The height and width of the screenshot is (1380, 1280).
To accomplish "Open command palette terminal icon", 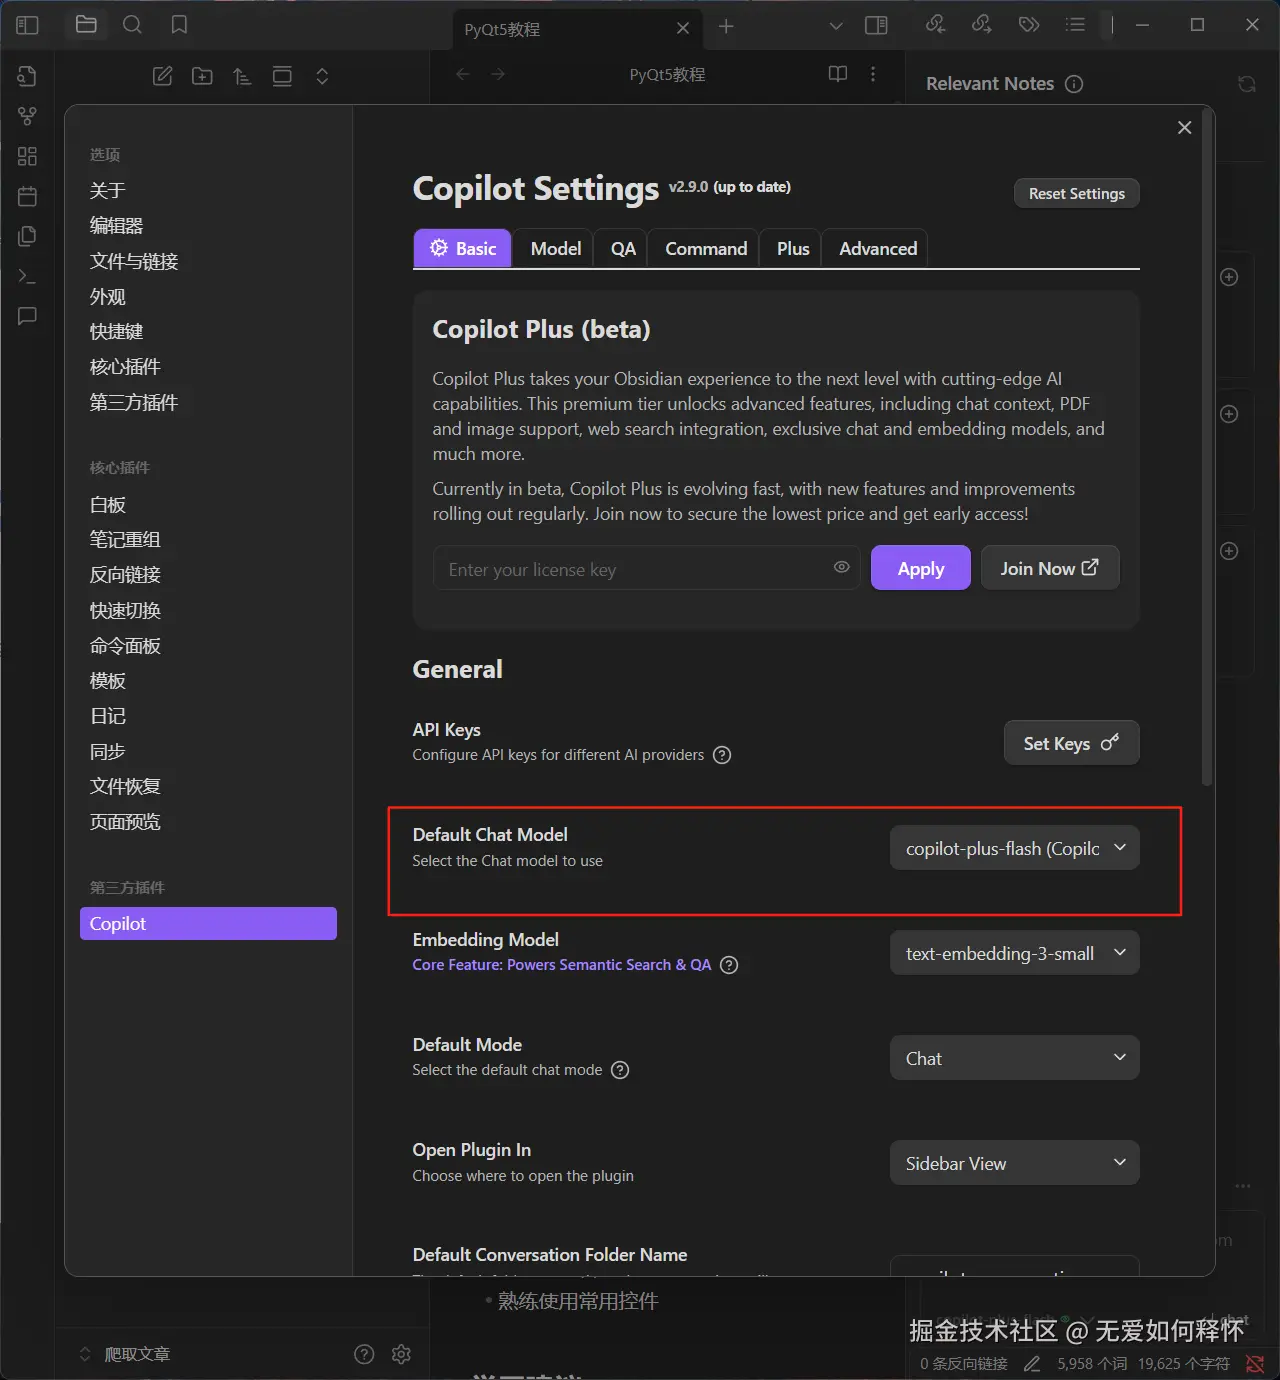I will coord(27,276).
